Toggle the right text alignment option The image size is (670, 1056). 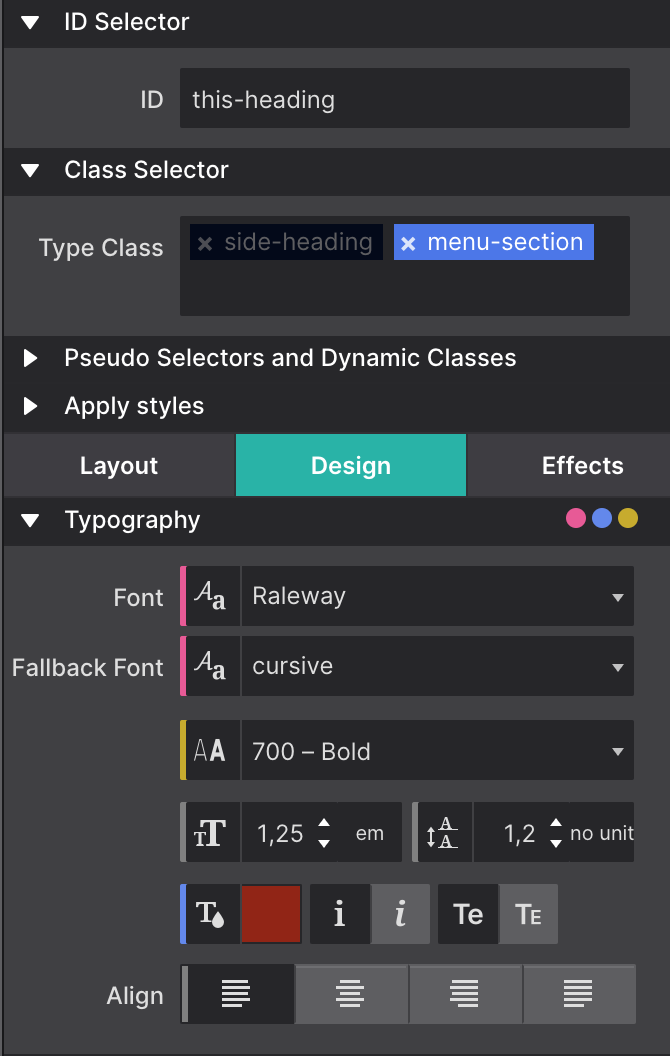click(x=465, y=995)
